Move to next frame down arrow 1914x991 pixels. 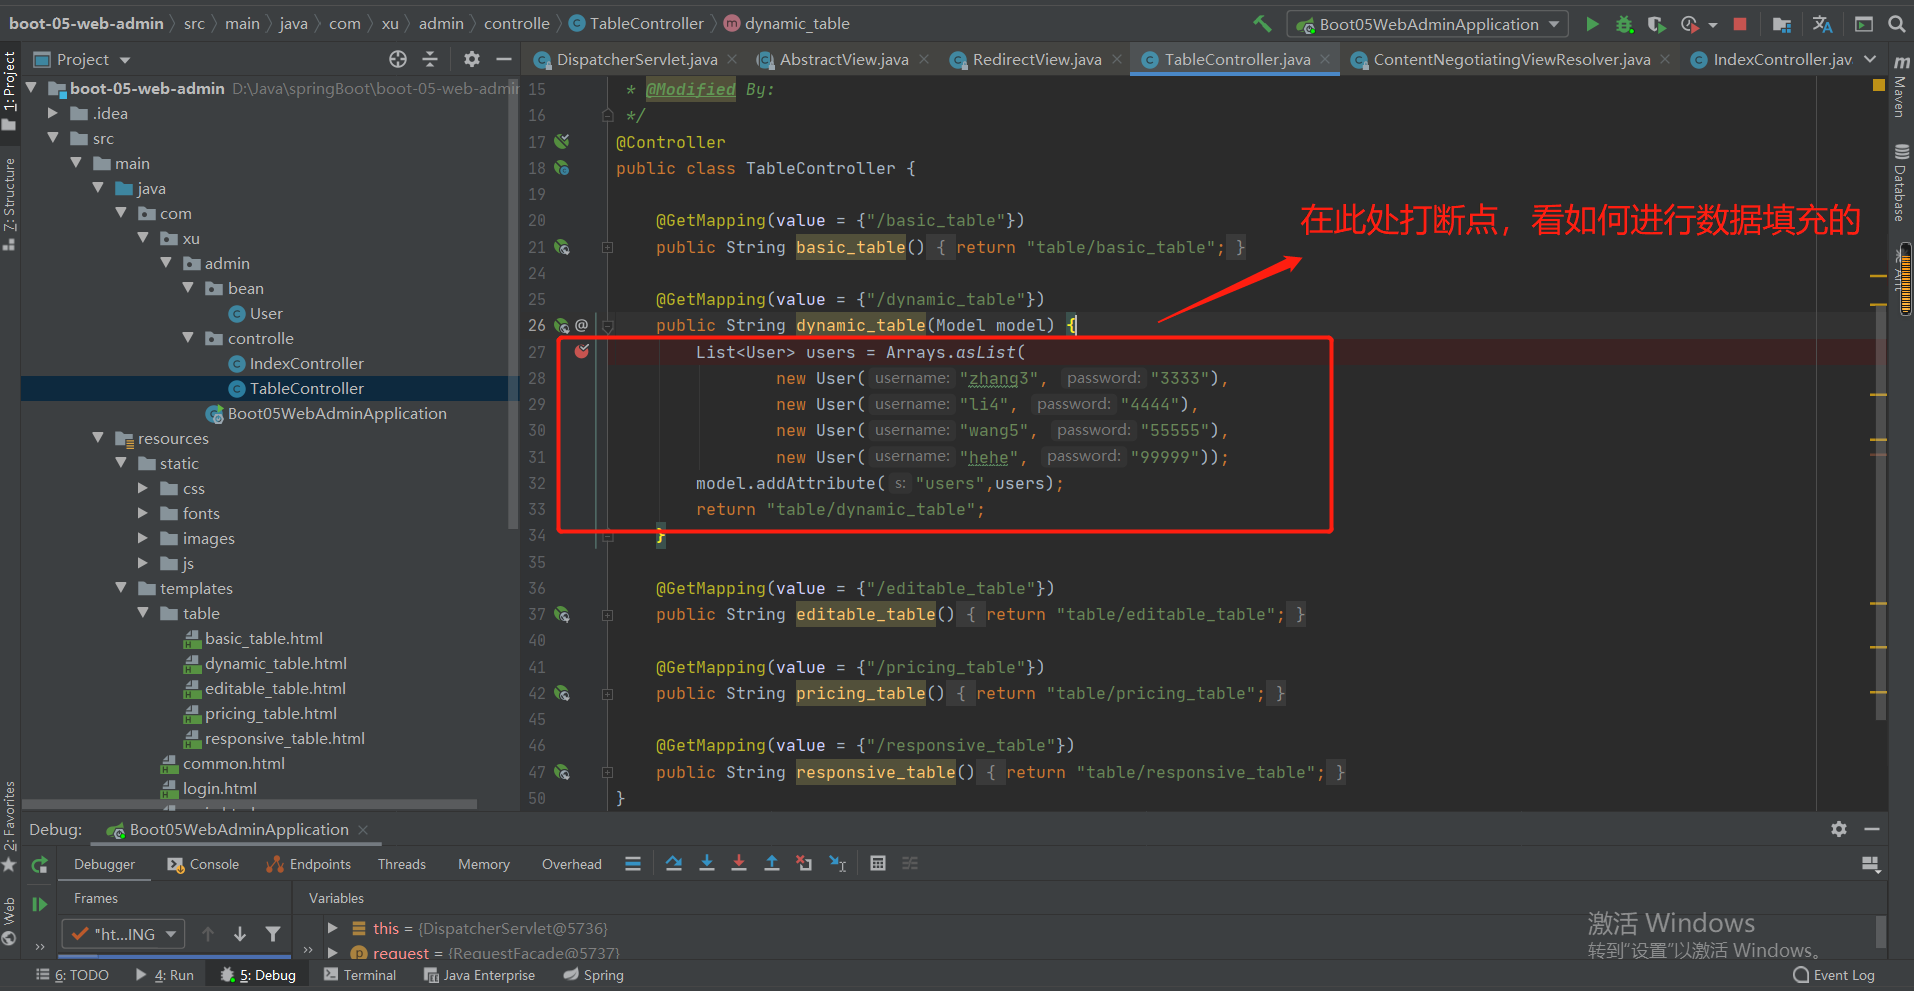pos(240,934)
